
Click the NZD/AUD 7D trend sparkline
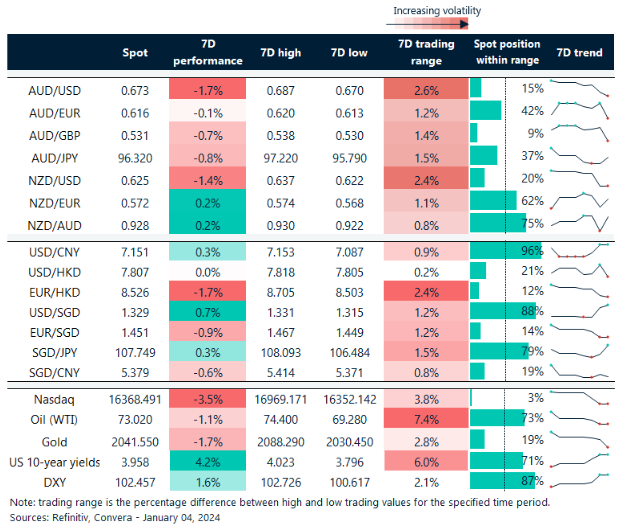tap(579, 222)
